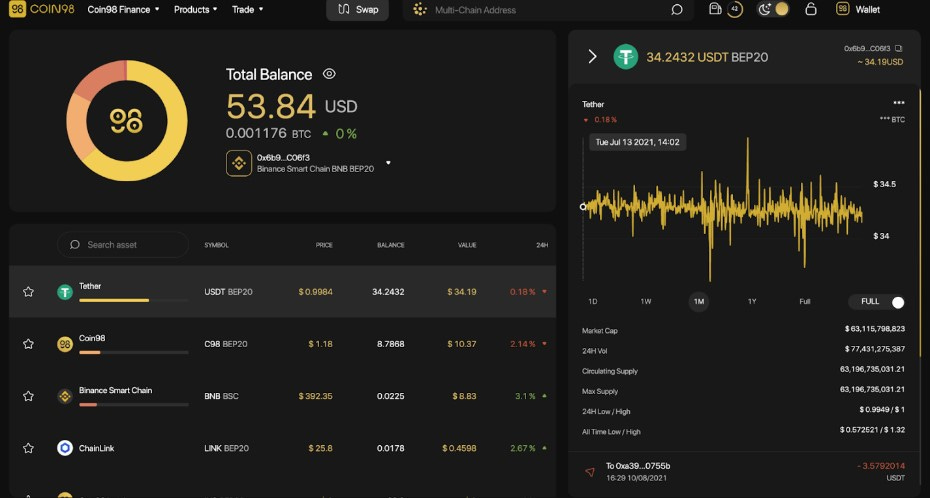
Task: Click the Wallet Coin98 icon
Action: pyautogui.click(x=842, y=9)
